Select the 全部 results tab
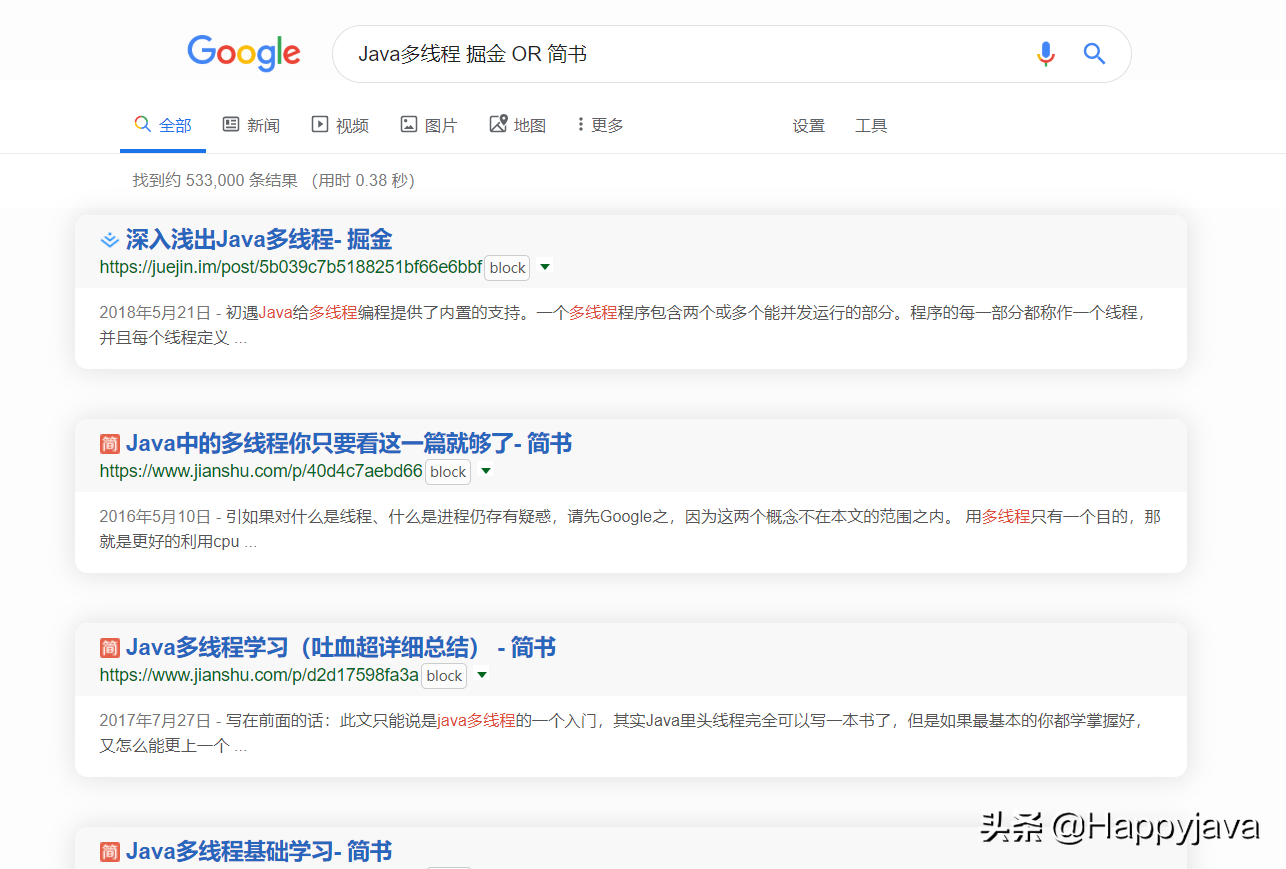Image resolution: width=1286 pixels, height=869 pixels. (163, 125)
